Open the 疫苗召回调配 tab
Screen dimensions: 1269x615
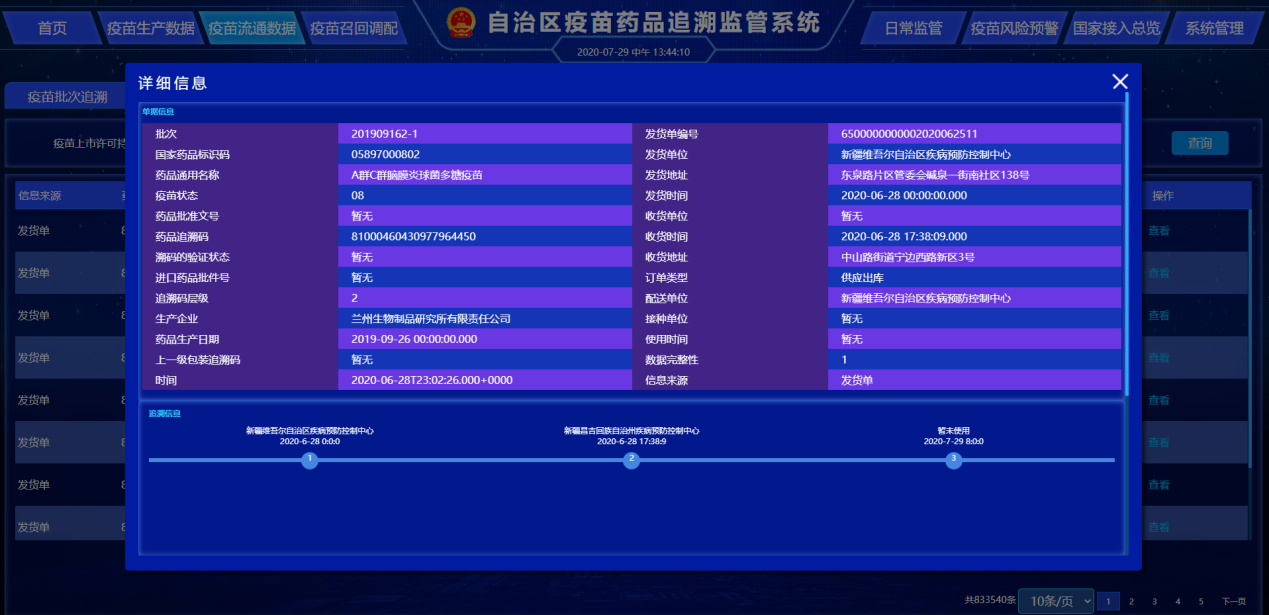(x=353, y=28)
